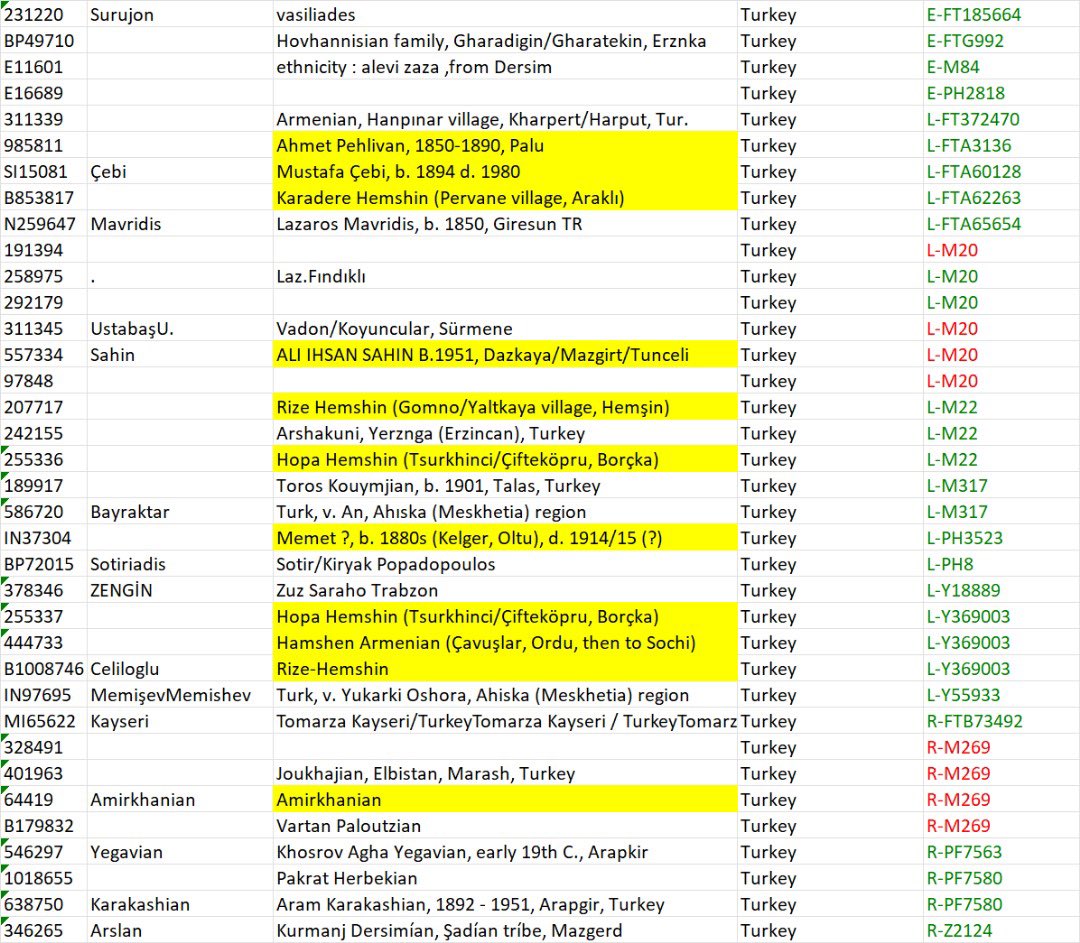1080x943 pixels.
Task: Click haplogroup cell E-FT185664
Action: (1001, 14)
